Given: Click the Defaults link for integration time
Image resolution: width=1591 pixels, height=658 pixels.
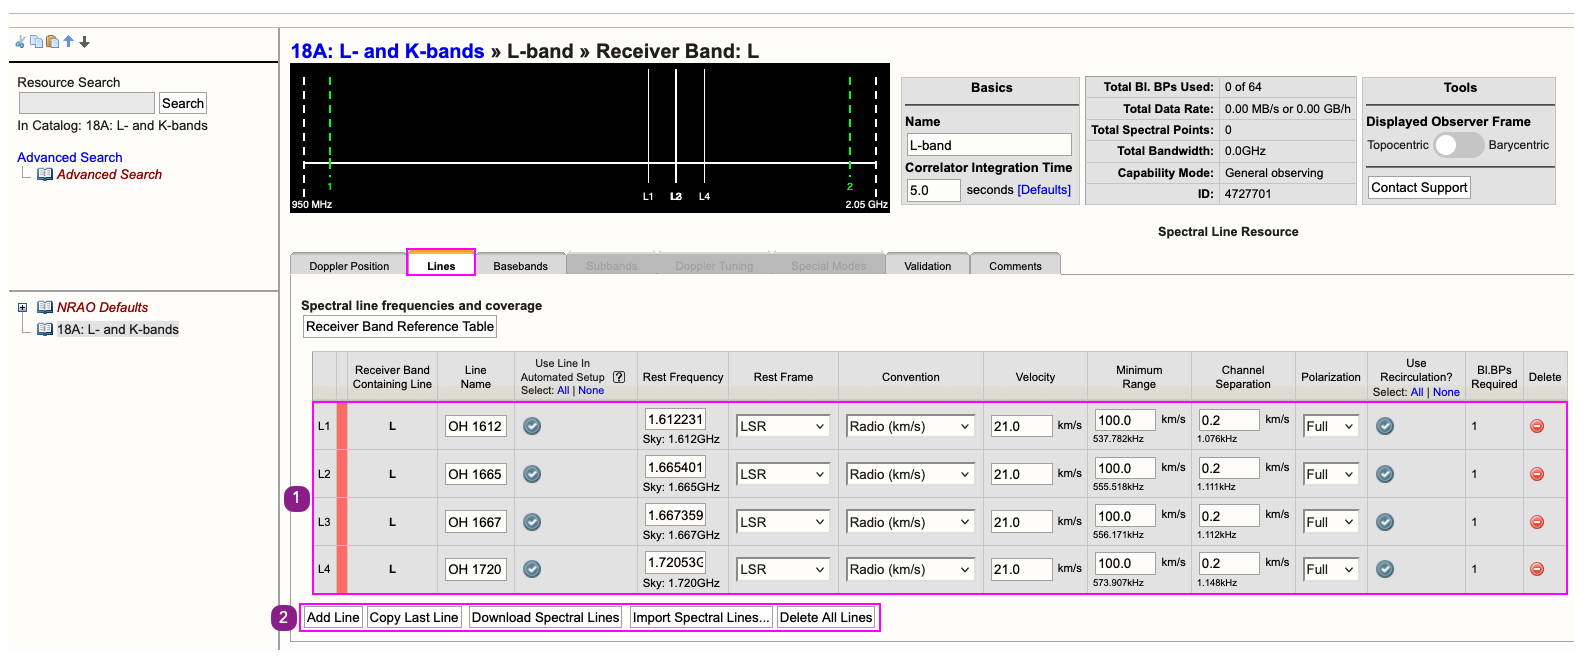Looking at the screenshot, I should click(1044, 190).
